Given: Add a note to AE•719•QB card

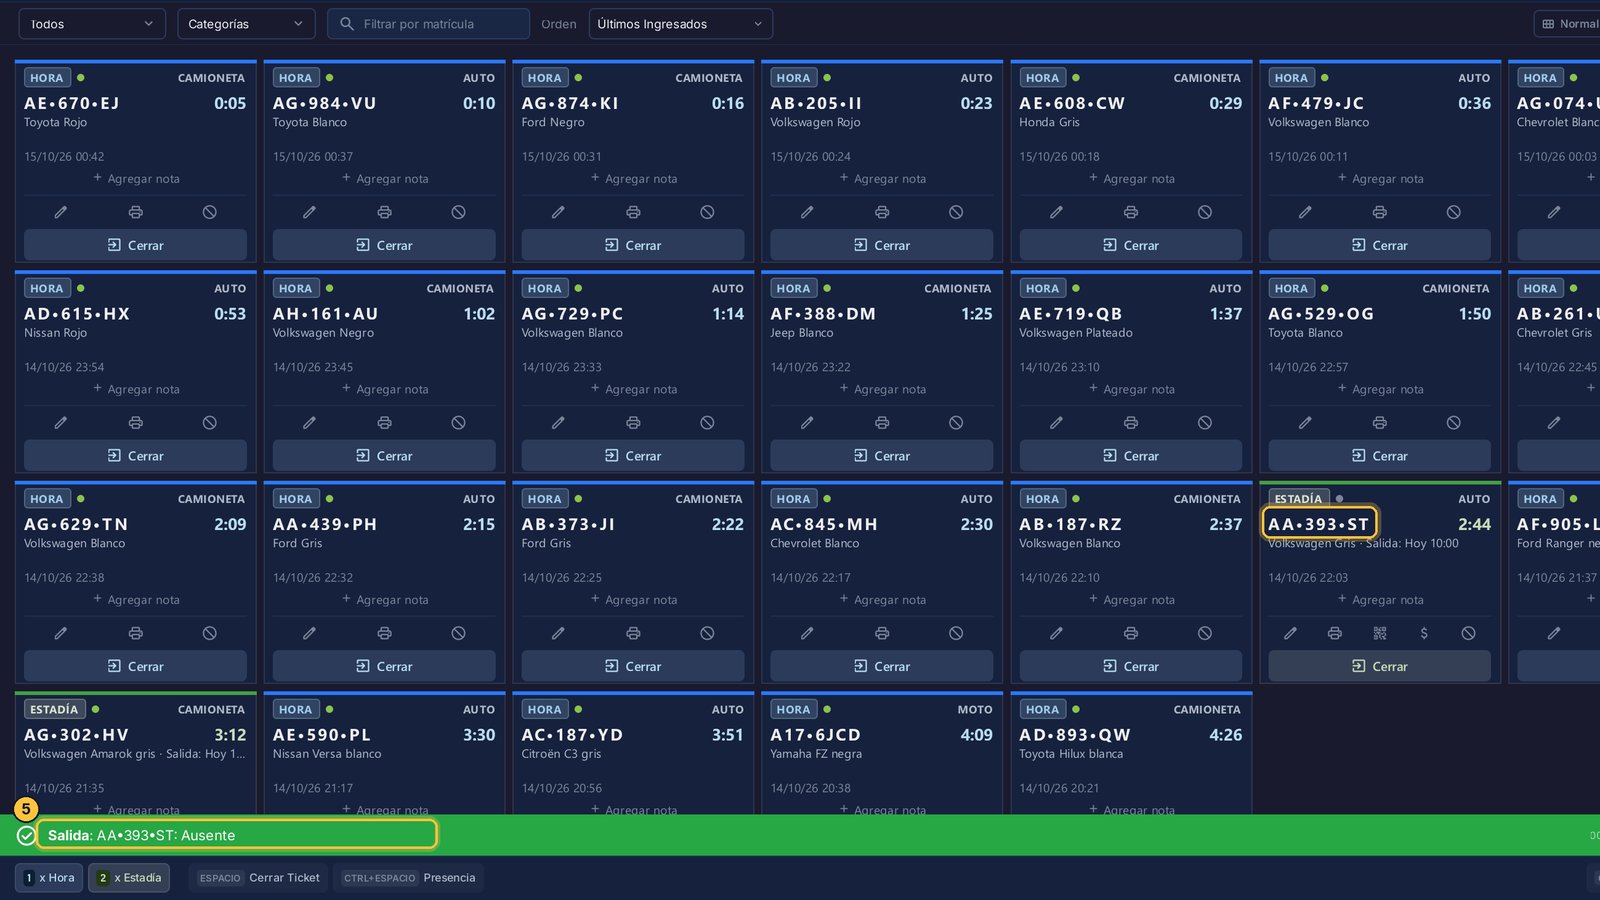Looking at the screenshot, I should click(x=1131, y=389).
